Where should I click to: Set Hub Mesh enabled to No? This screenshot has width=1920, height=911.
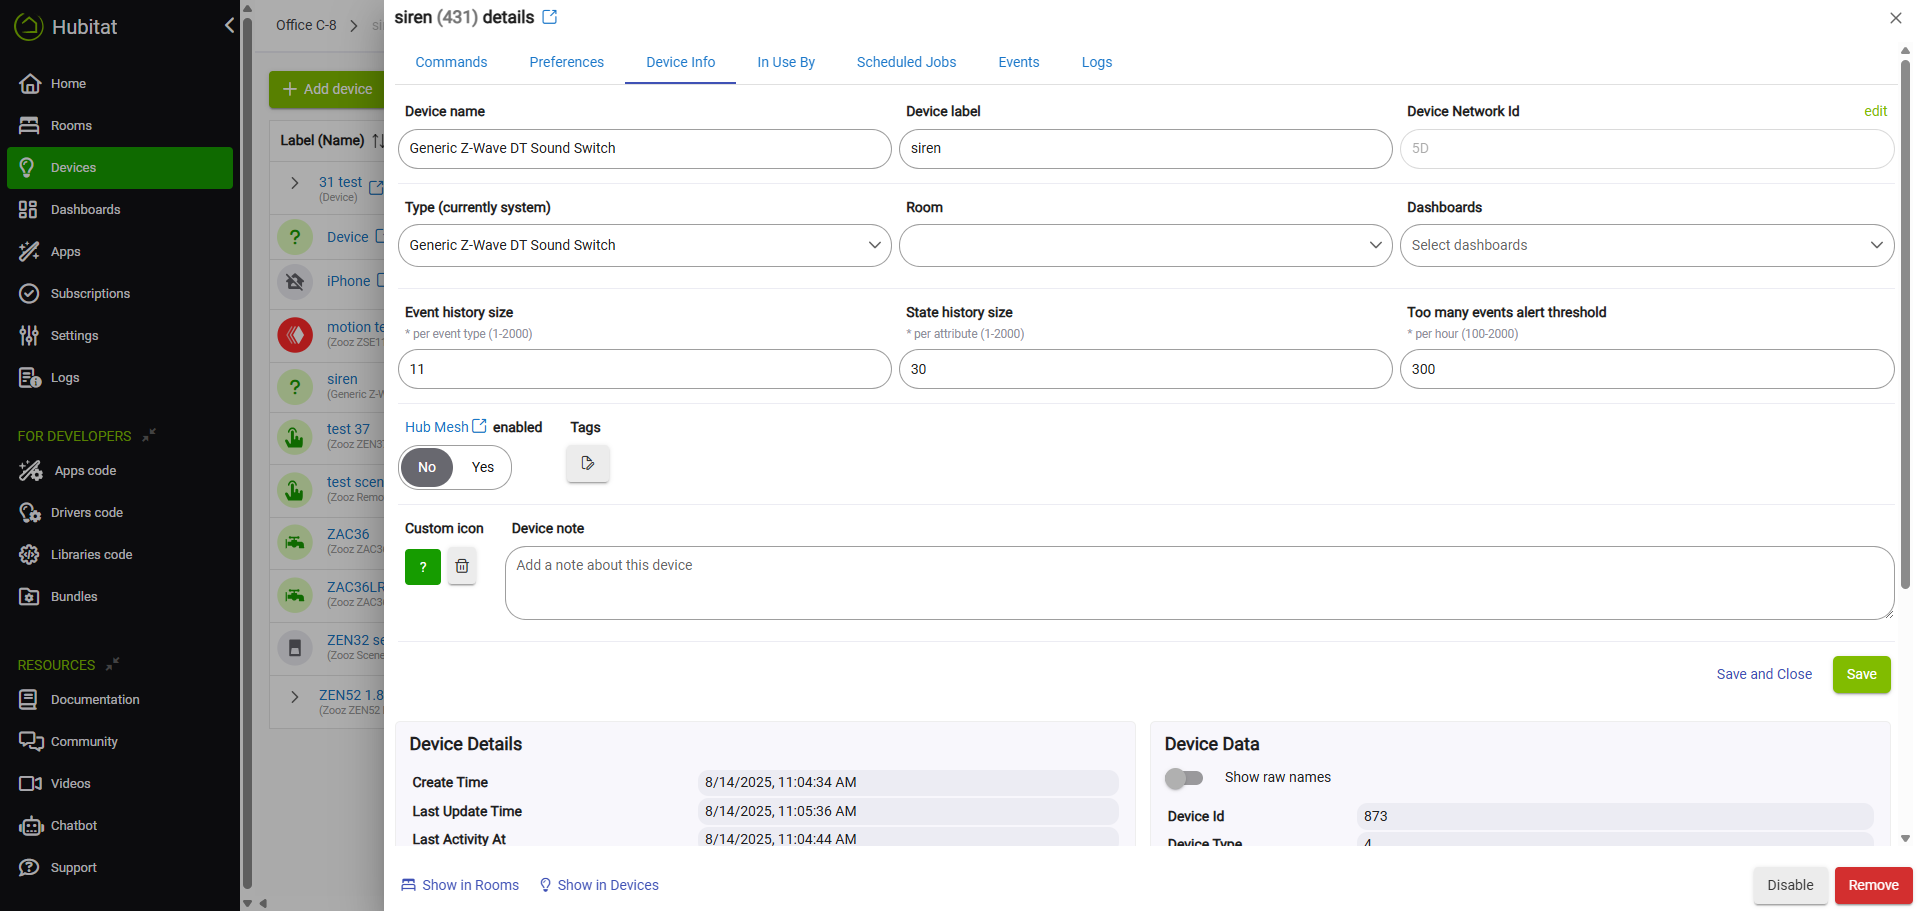(x=427, y=467)
